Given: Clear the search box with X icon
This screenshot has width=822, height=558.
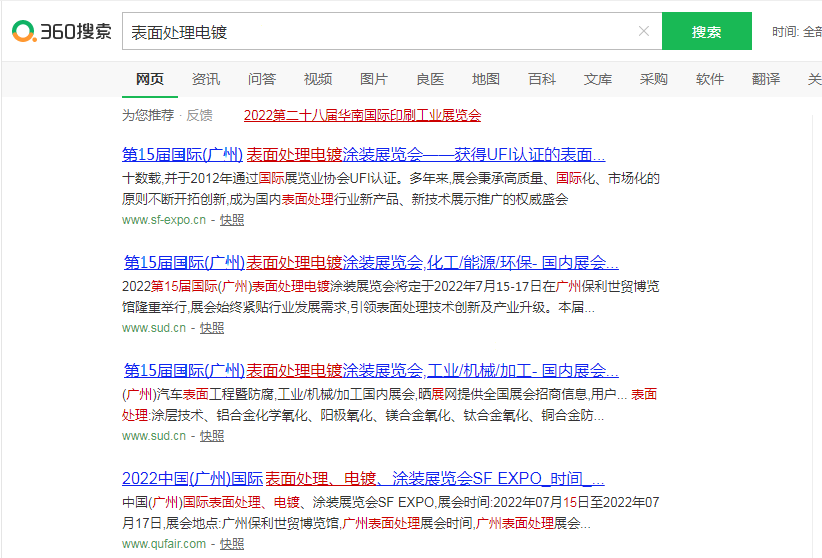Looking at the screenshot, I should click(644, 31).
